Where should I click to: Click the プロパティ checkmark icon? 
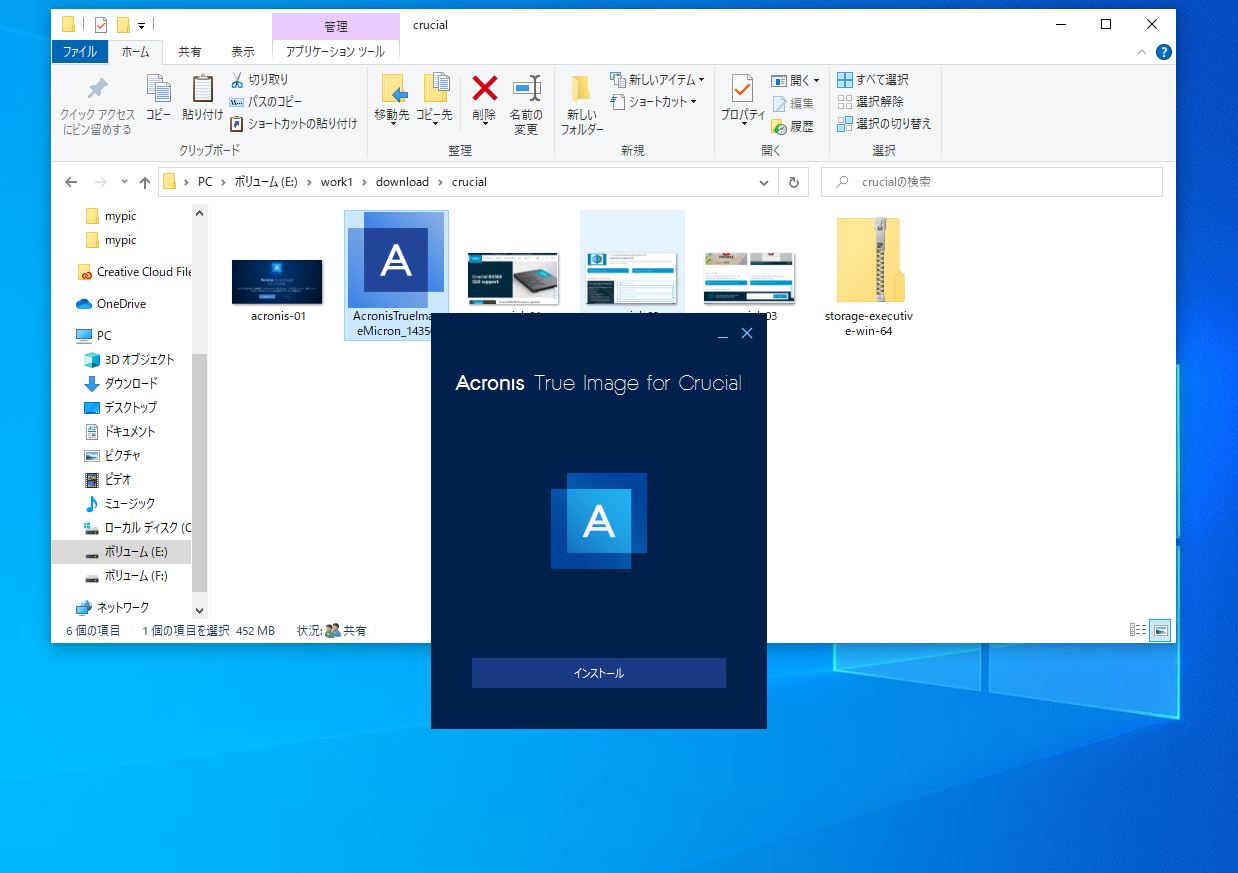coord(742,88)
